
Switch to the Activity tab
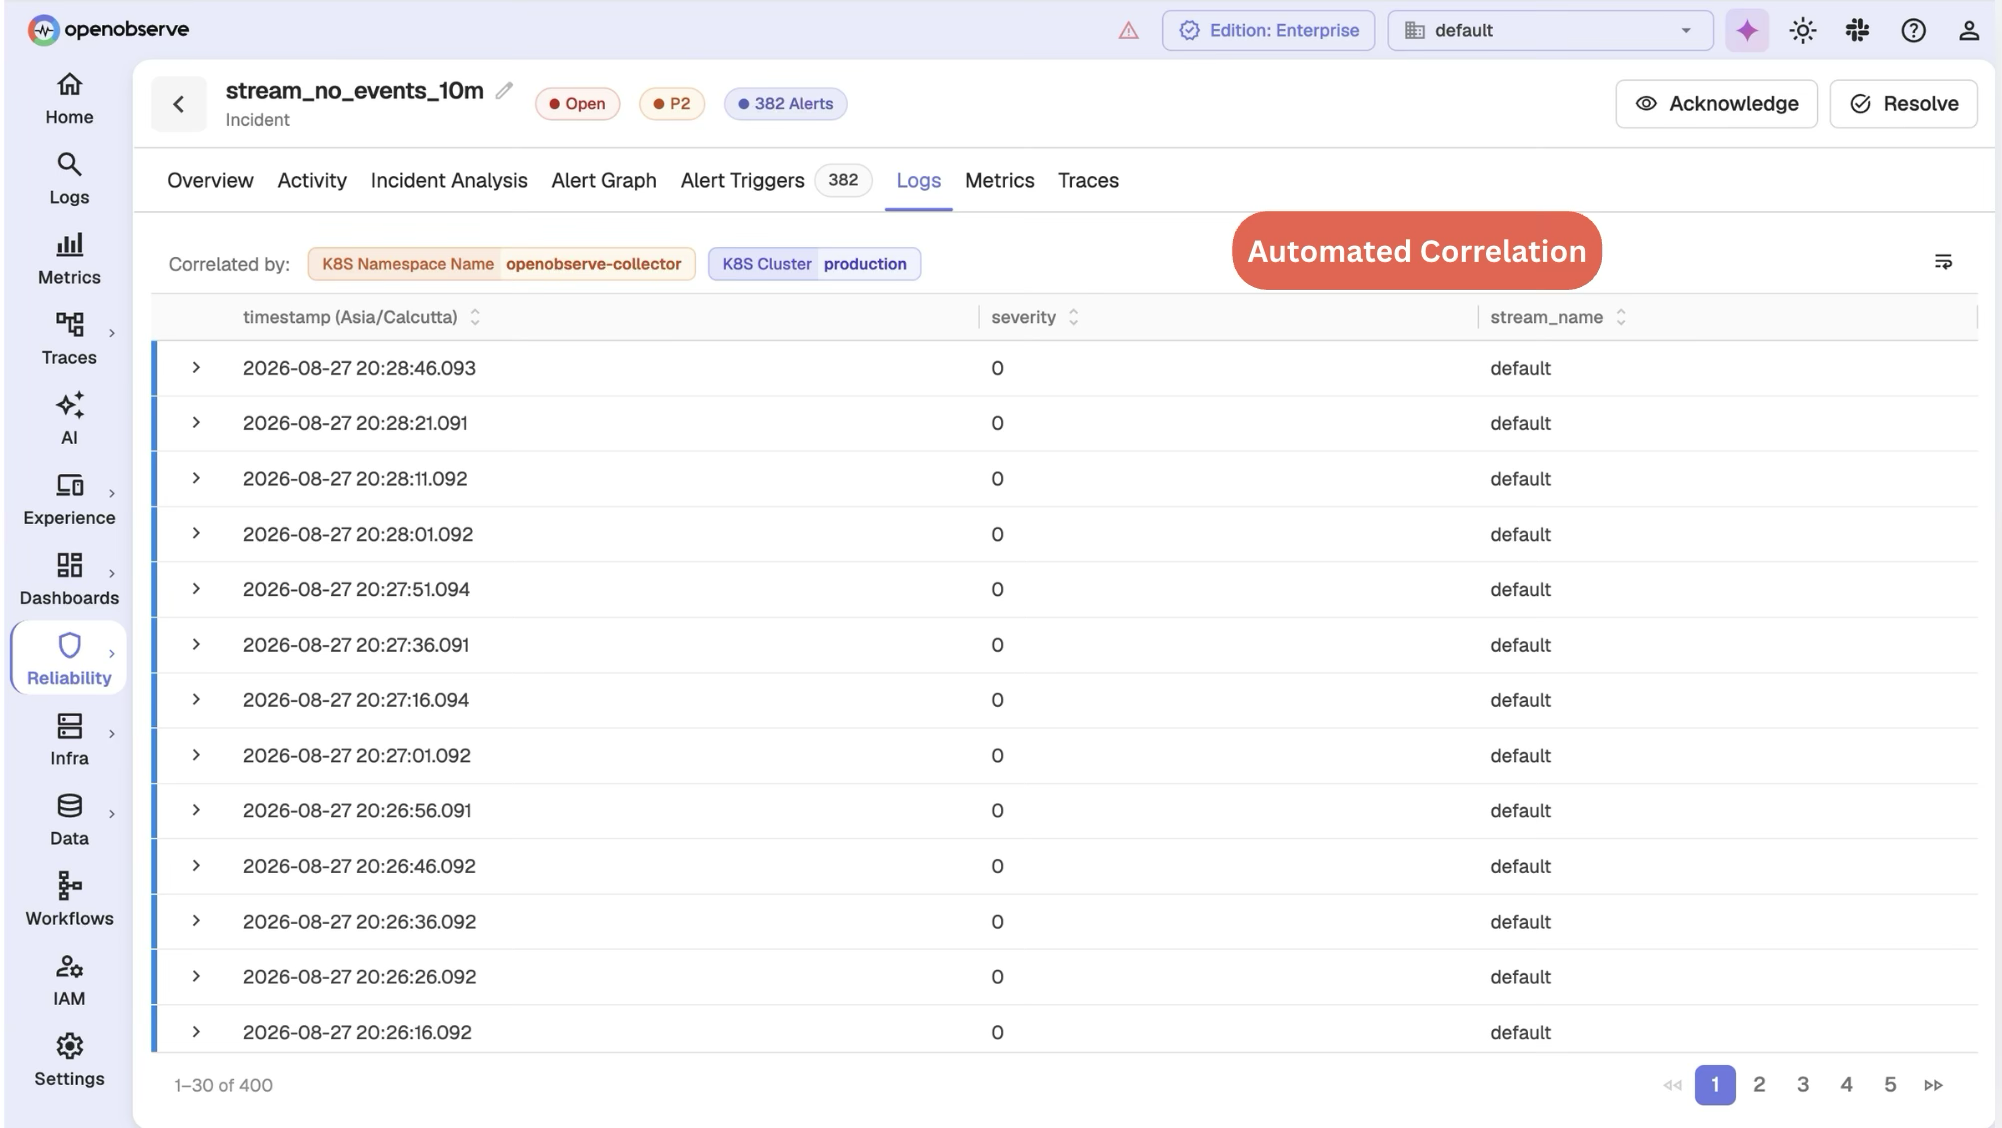coord(312,181)
